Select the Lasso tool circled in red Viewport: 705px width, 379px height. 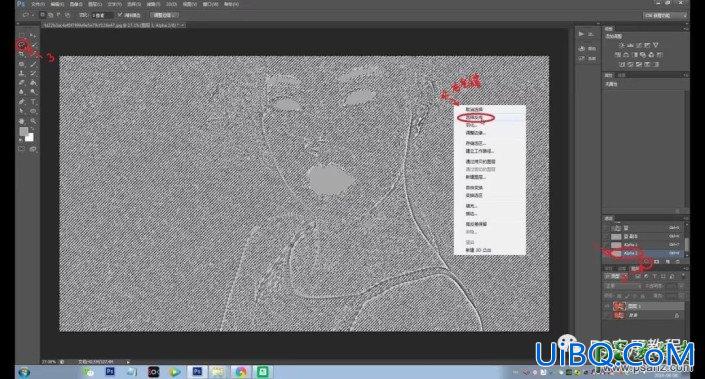click(x=21, y=45)
